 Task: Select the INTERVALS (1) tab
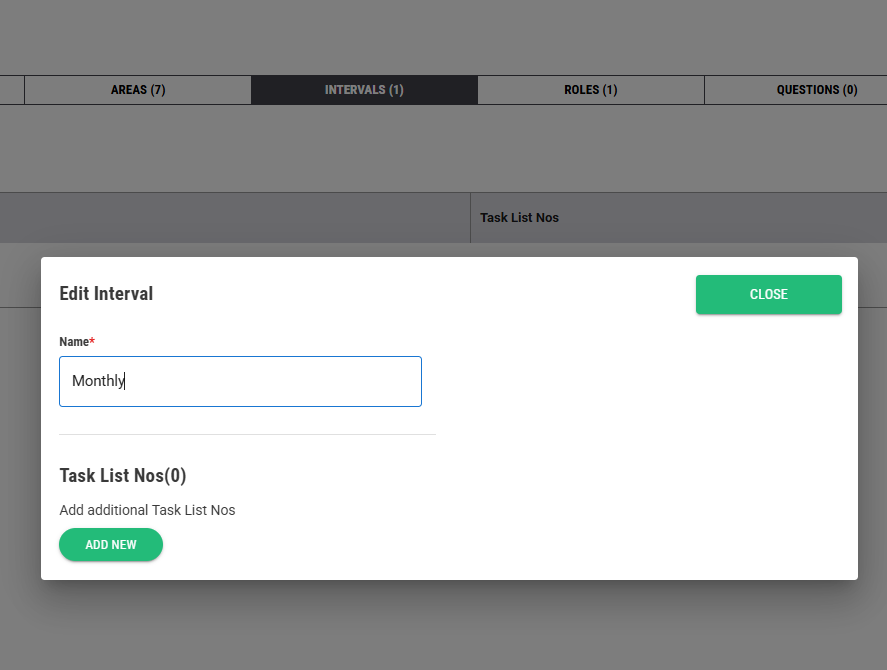tap(364, 90)
